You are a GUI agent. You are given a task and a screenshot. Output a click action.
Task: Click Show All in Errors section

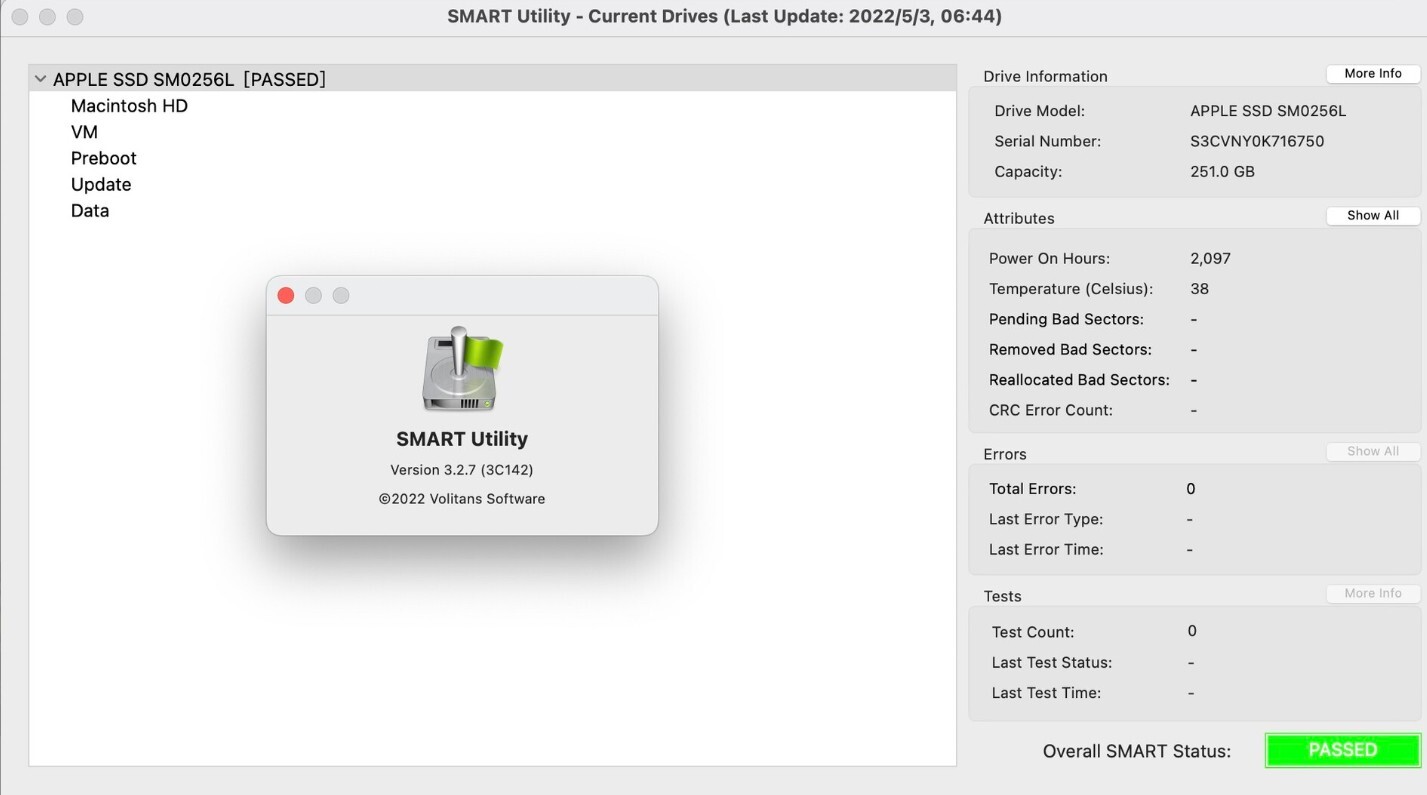[x=1373, y=452]
